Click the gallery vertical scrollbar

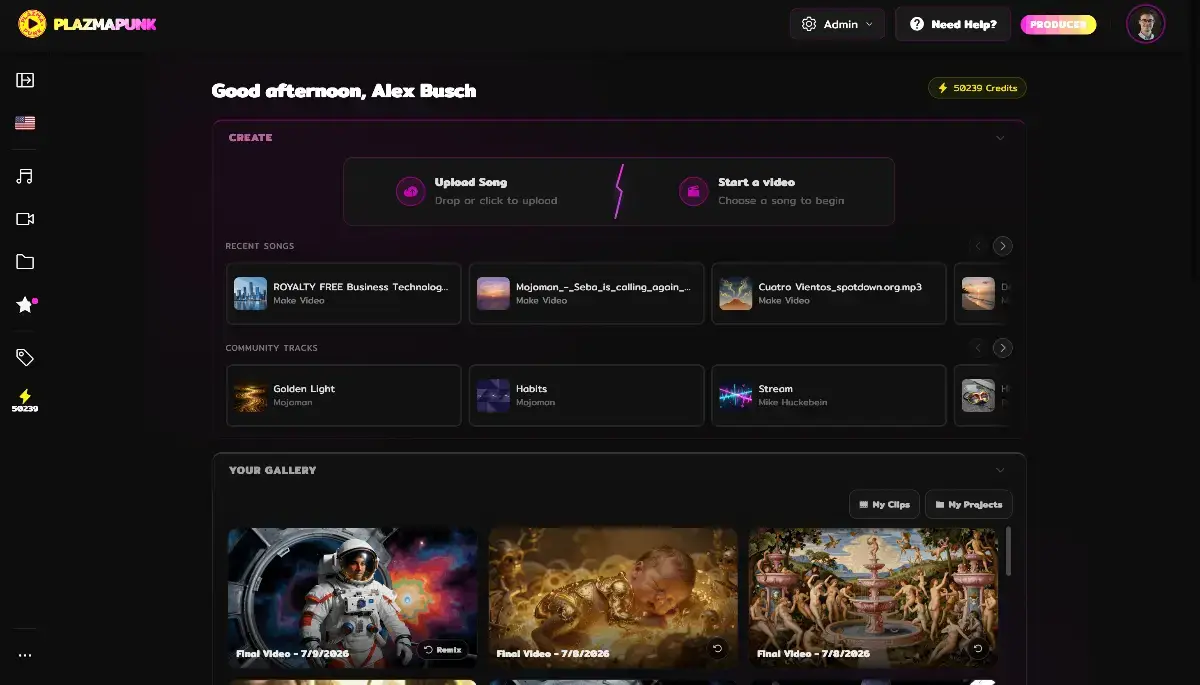click(1008, 552)
